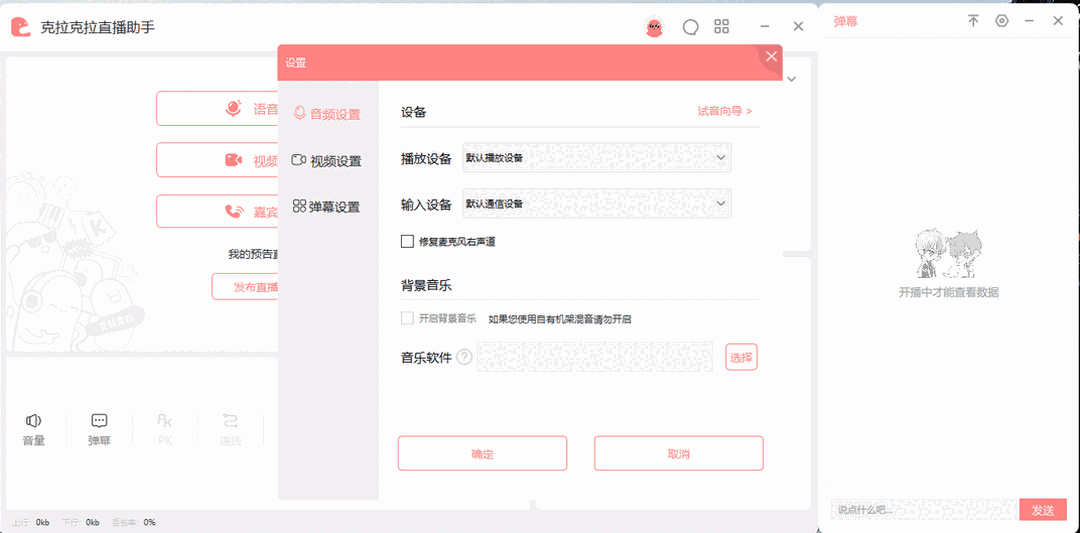Viewport: 1080px width, 533px height.
Task: Open the 输入设备 dropdown
Action: tap(596, 203)
